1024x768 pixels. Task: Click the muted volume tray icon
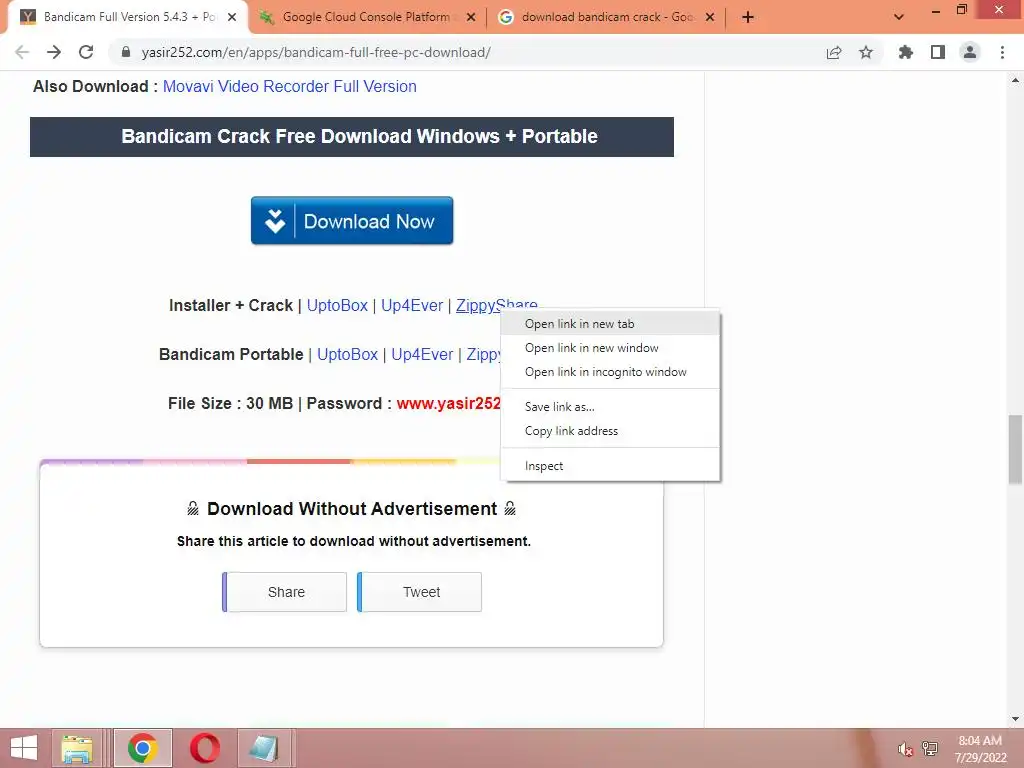(x=904, y=749)
